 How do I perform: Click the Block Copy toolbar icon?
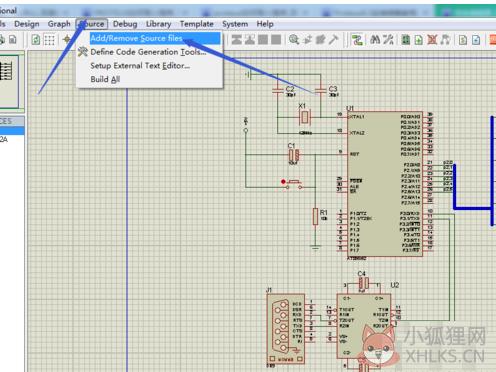[237, 40]
